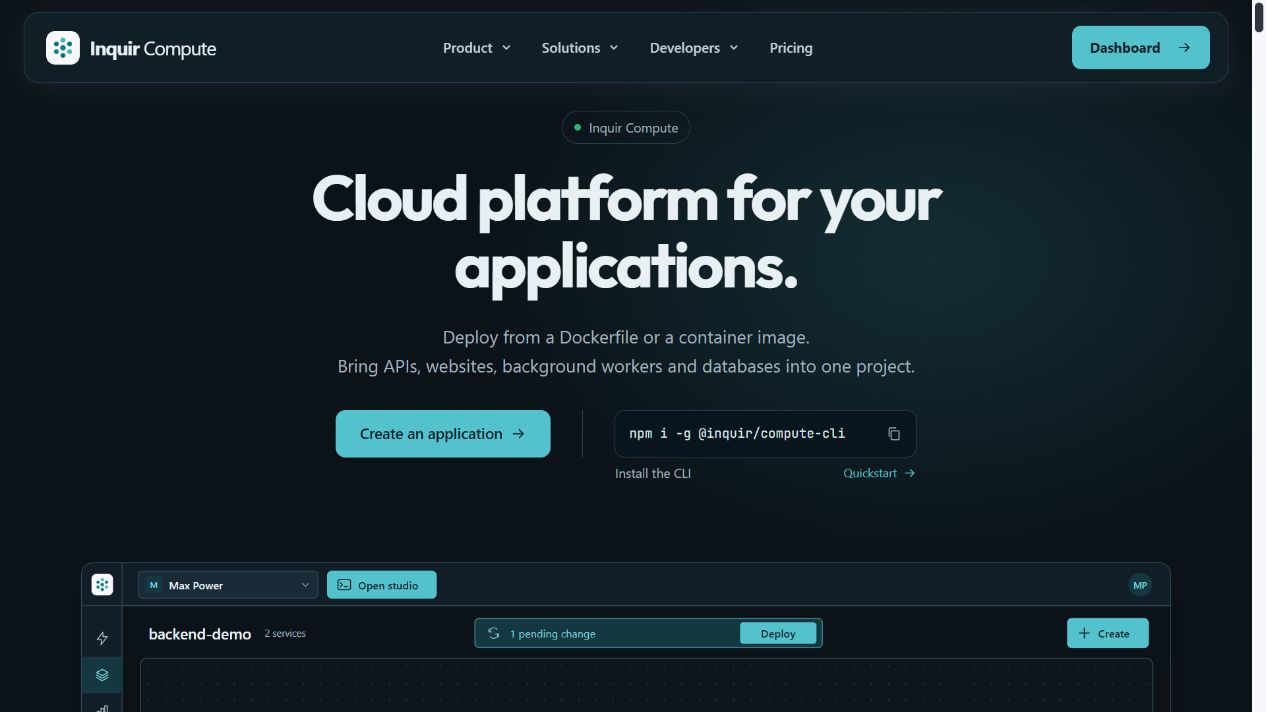This screenshot has height=712, width=1266.
Task: Click the backend-demo project title
Action: coord(200,634)
